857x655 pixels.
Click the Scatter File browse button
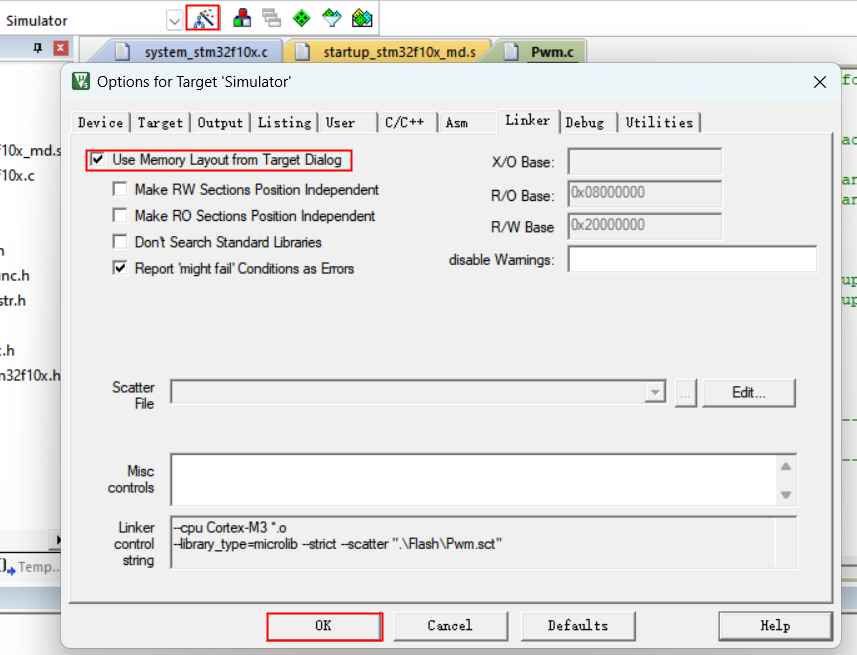[685, 393]
